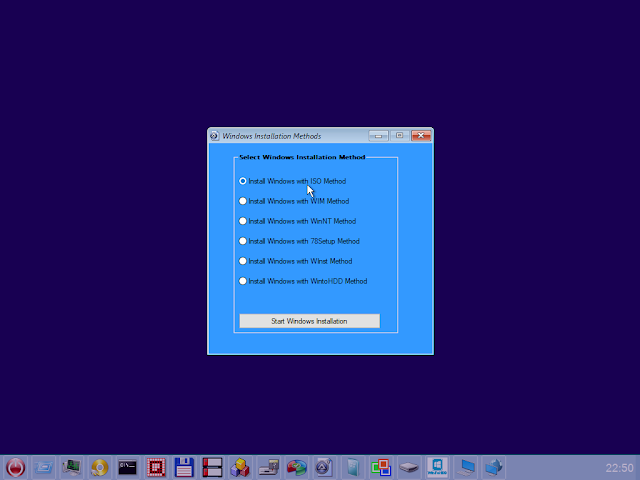Open the red grid square icon in taskbar
The width and height of the screenshot is (640, 480).
pyautogui.click(x=156, y=467)
